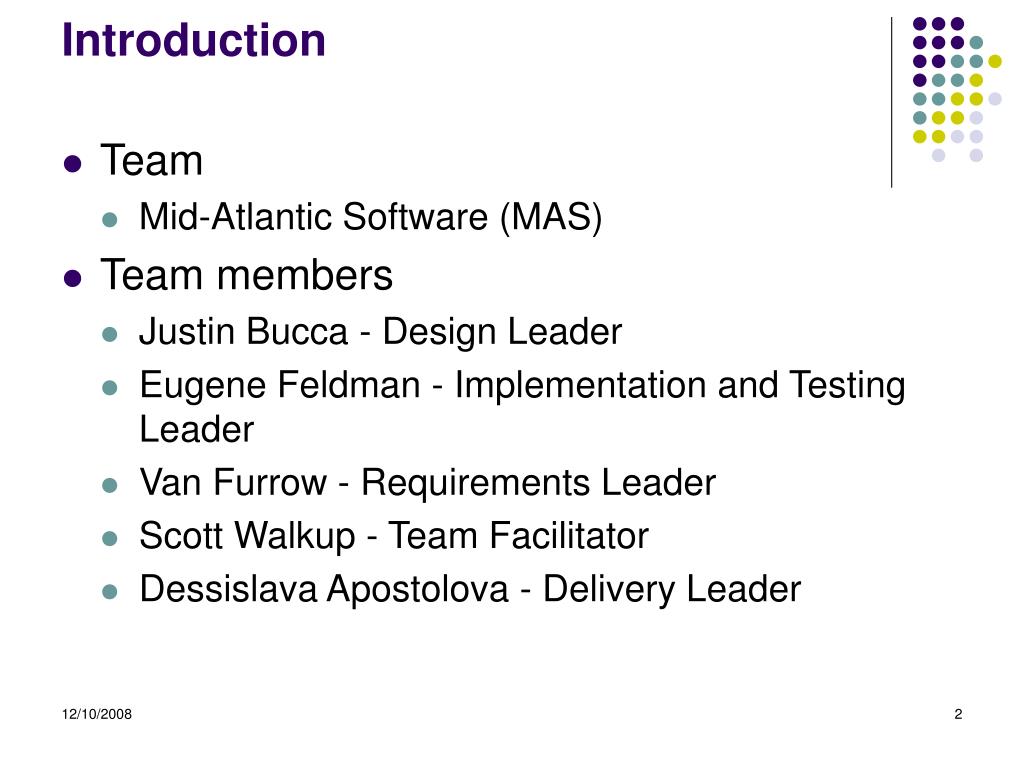1024x768 pixels.
Task: Select the Justin Bucca - Design Leader line
Action: pos(380,332)
